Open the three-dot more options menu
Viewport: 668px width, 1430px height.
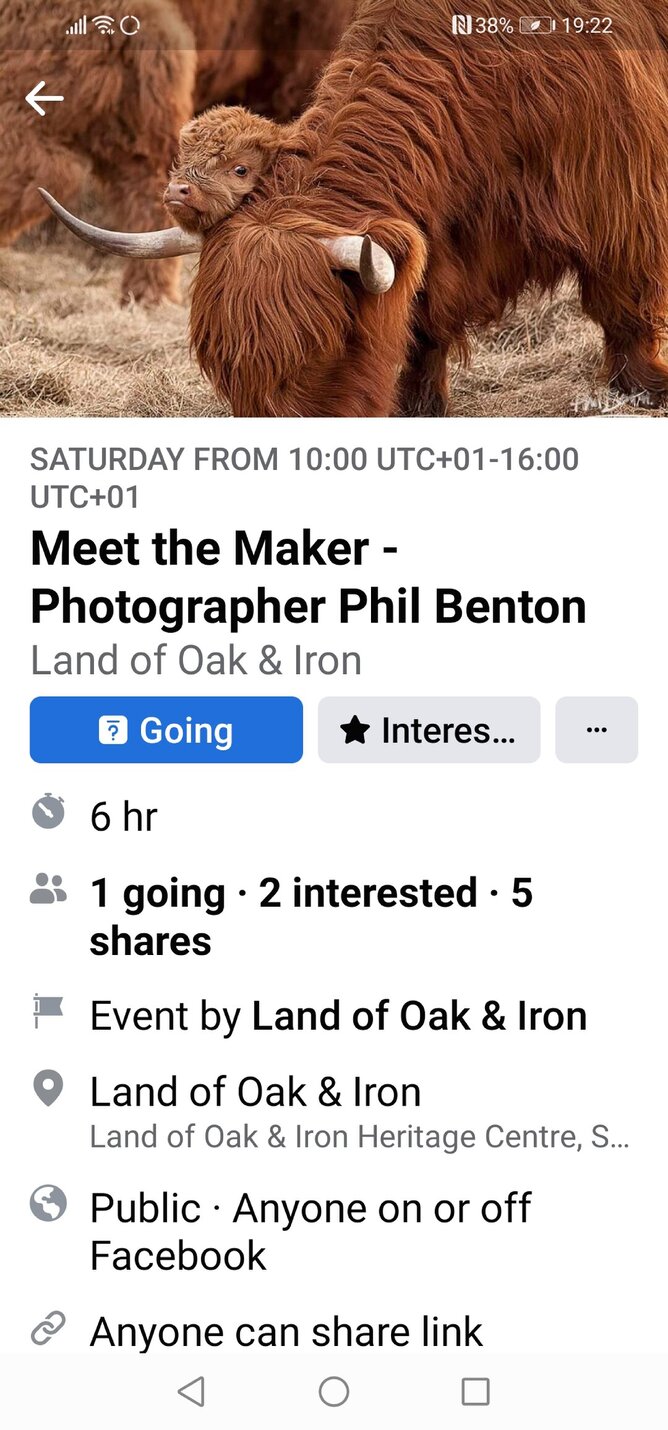(x=596, y=730)
